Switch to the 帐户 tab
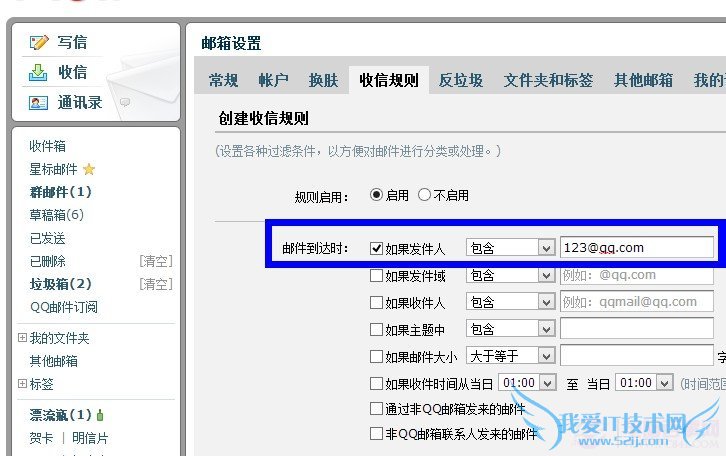 coord(273,80)
